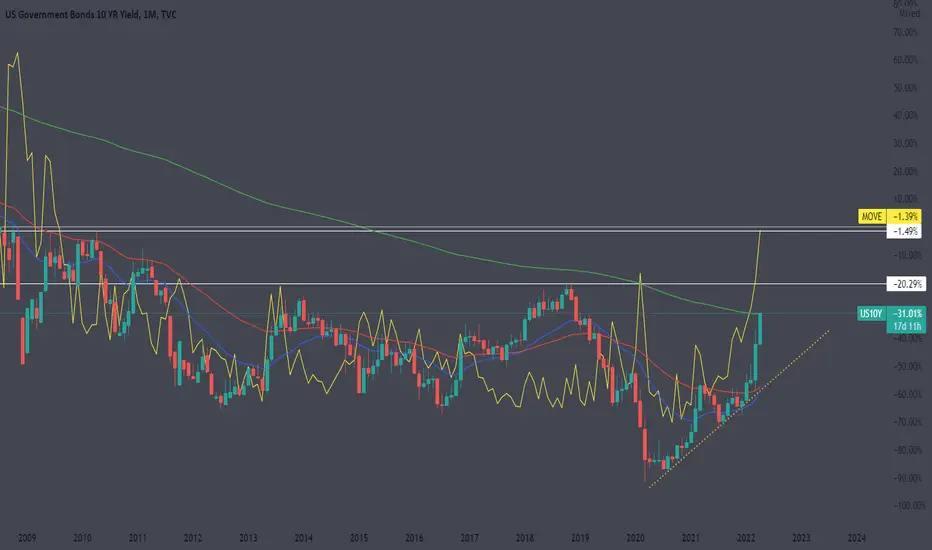Click the 2016 label on time axis
This screenshot has width=932, height=550.
[x=414, y=538]
